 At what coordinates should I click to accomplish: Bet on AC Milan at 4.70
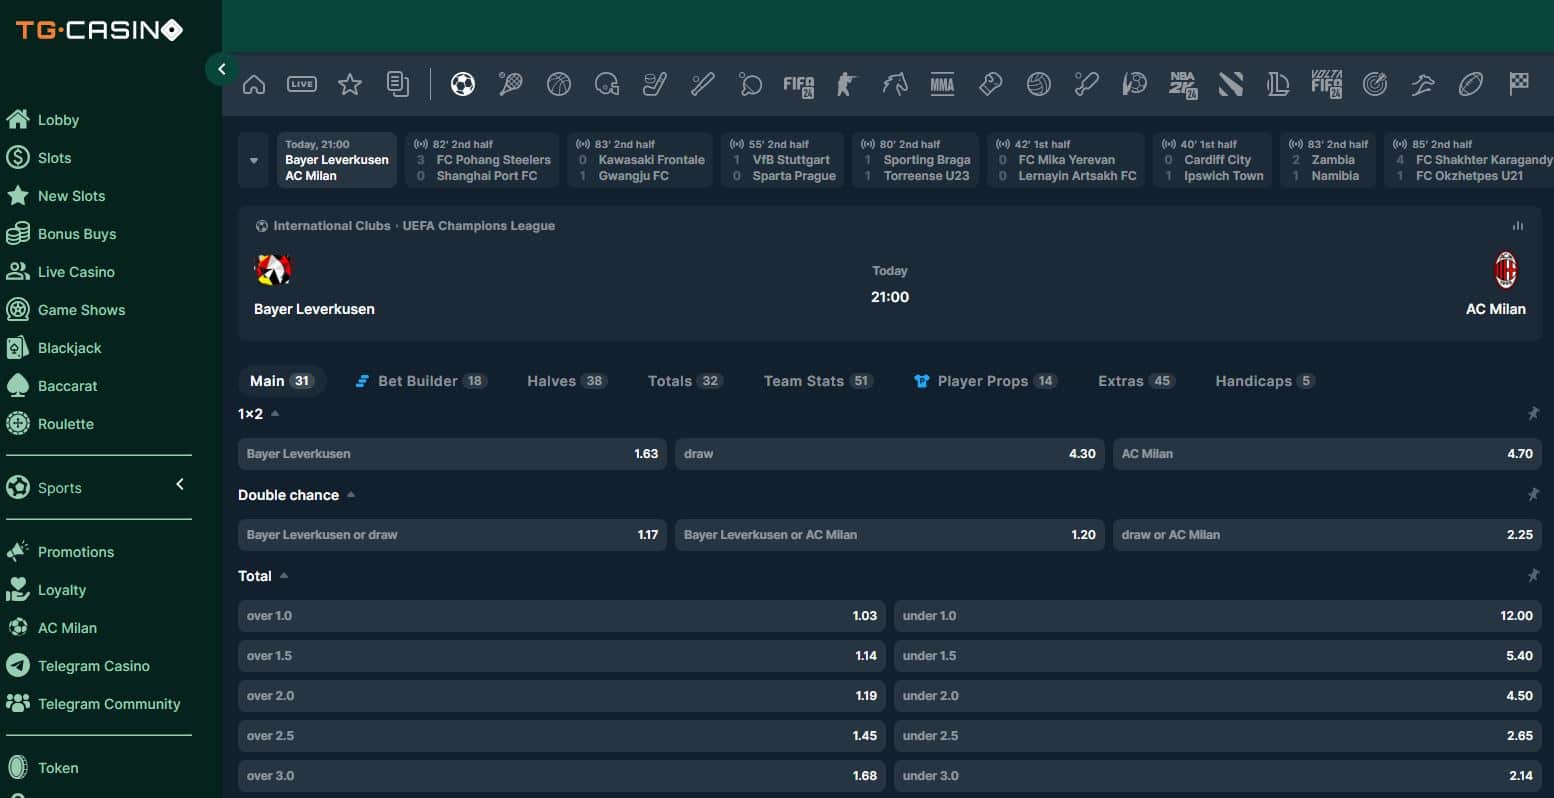click(x=1327, y=454)
